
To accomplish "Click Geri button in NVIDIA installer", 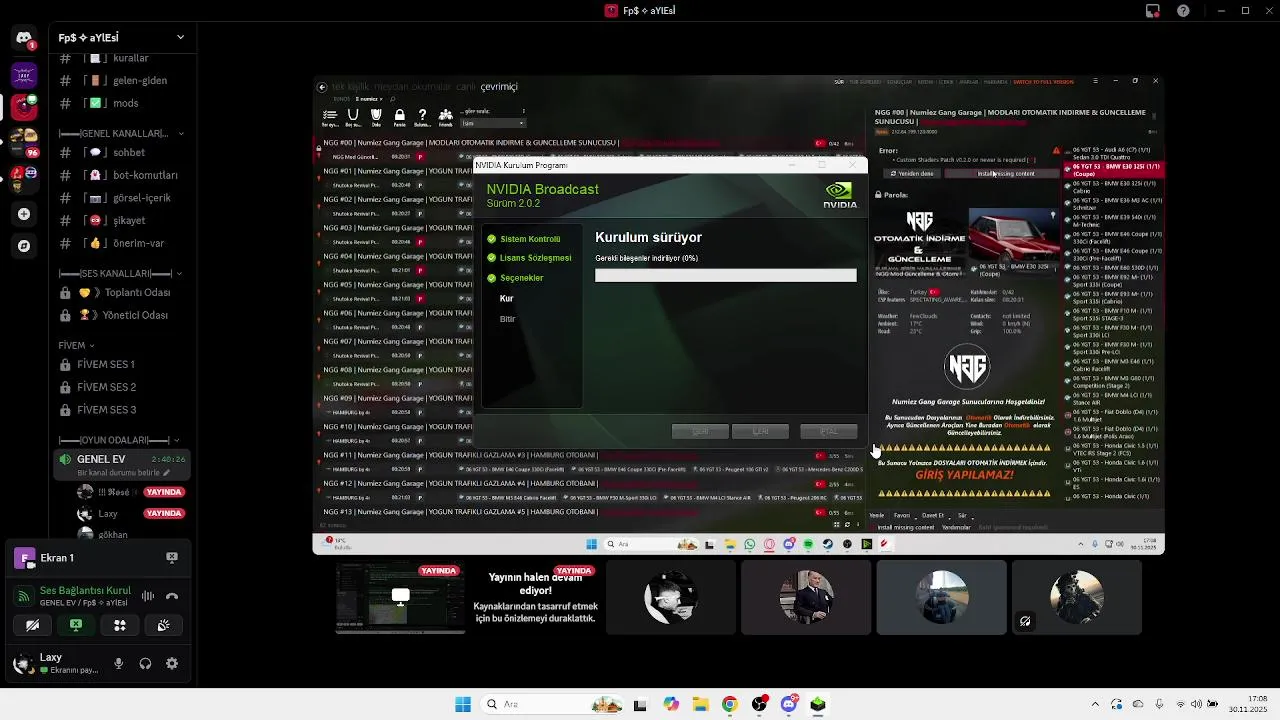I will [700, 431].
